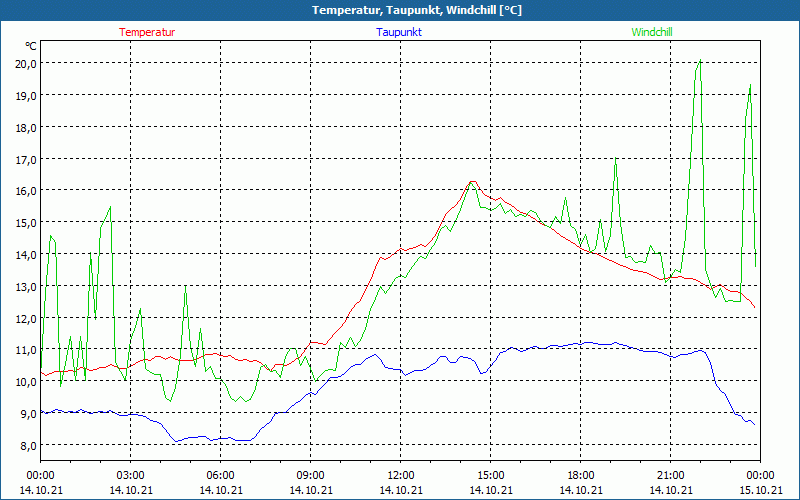The image size is (800, 500).
Task: Click the 11,0 y-axis value
Action: tap(26, 350)
